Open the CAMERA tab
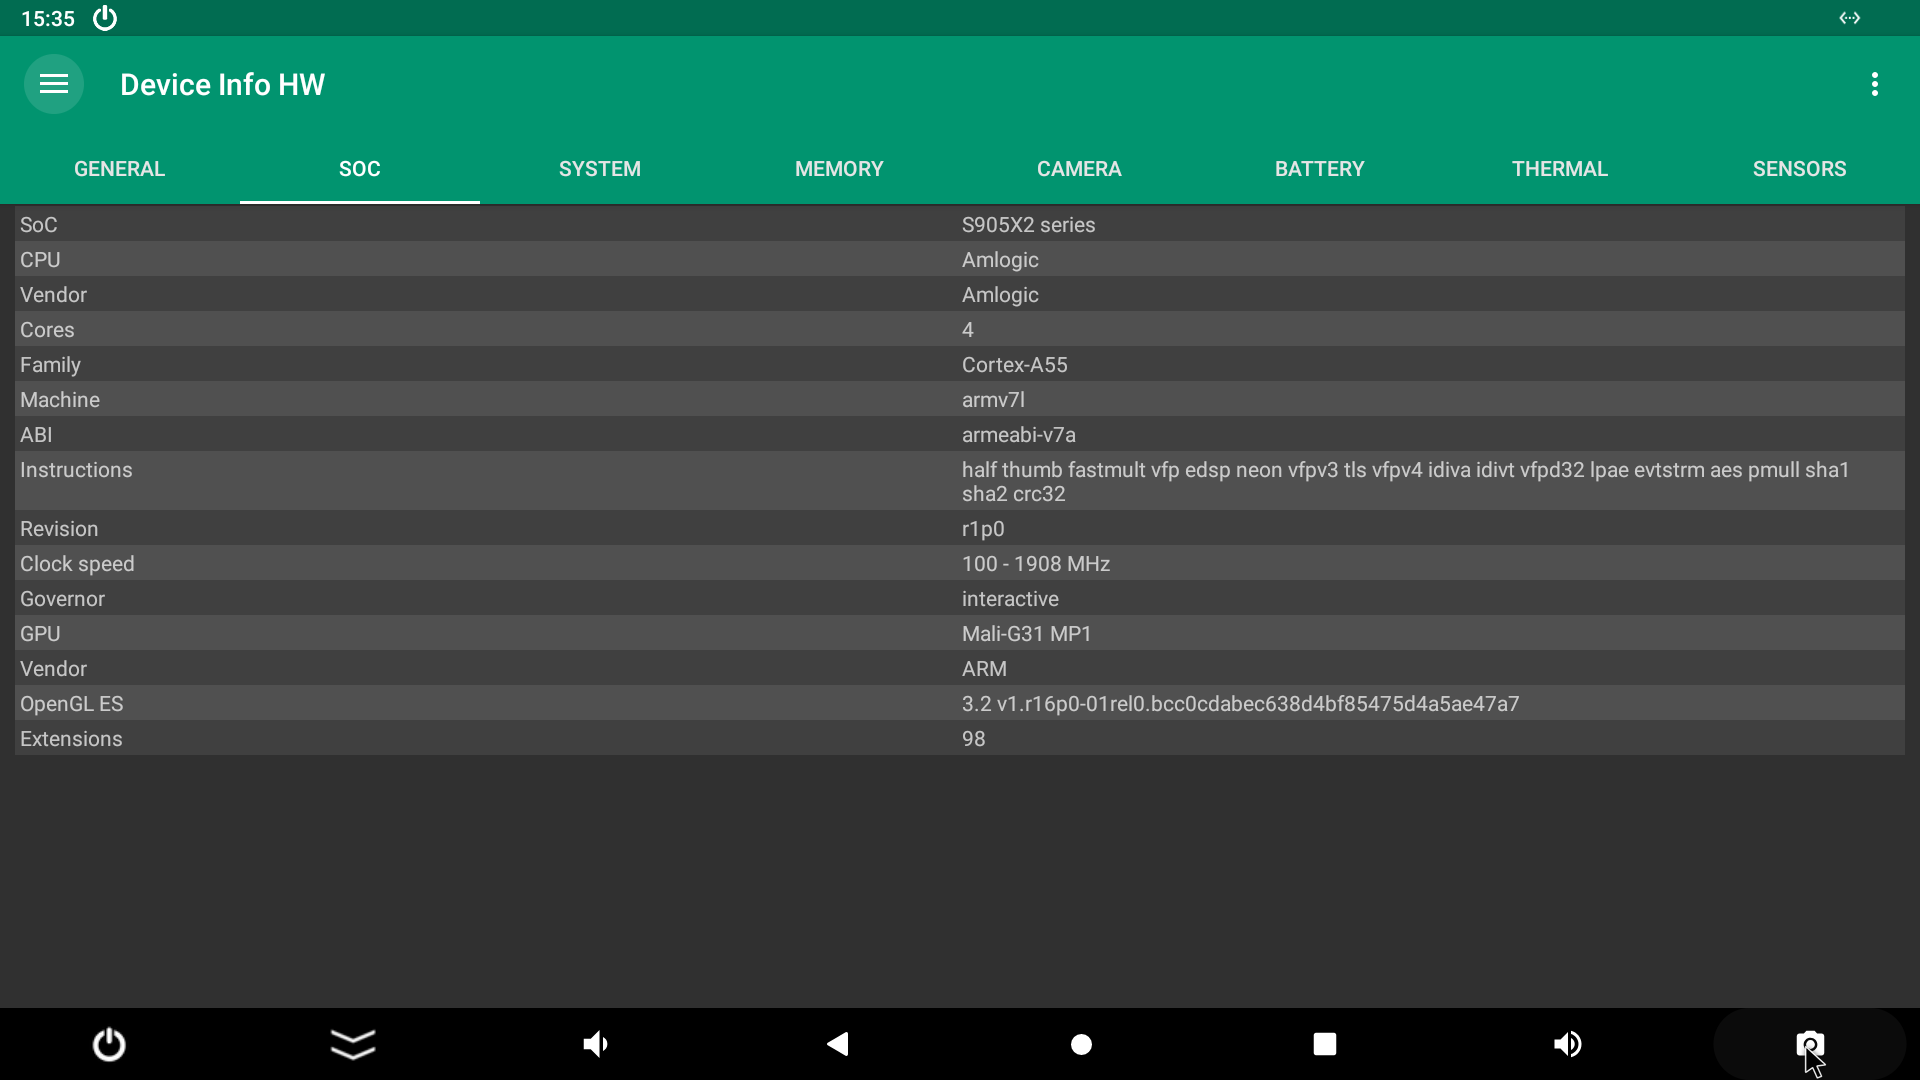 click(1079, 169)
